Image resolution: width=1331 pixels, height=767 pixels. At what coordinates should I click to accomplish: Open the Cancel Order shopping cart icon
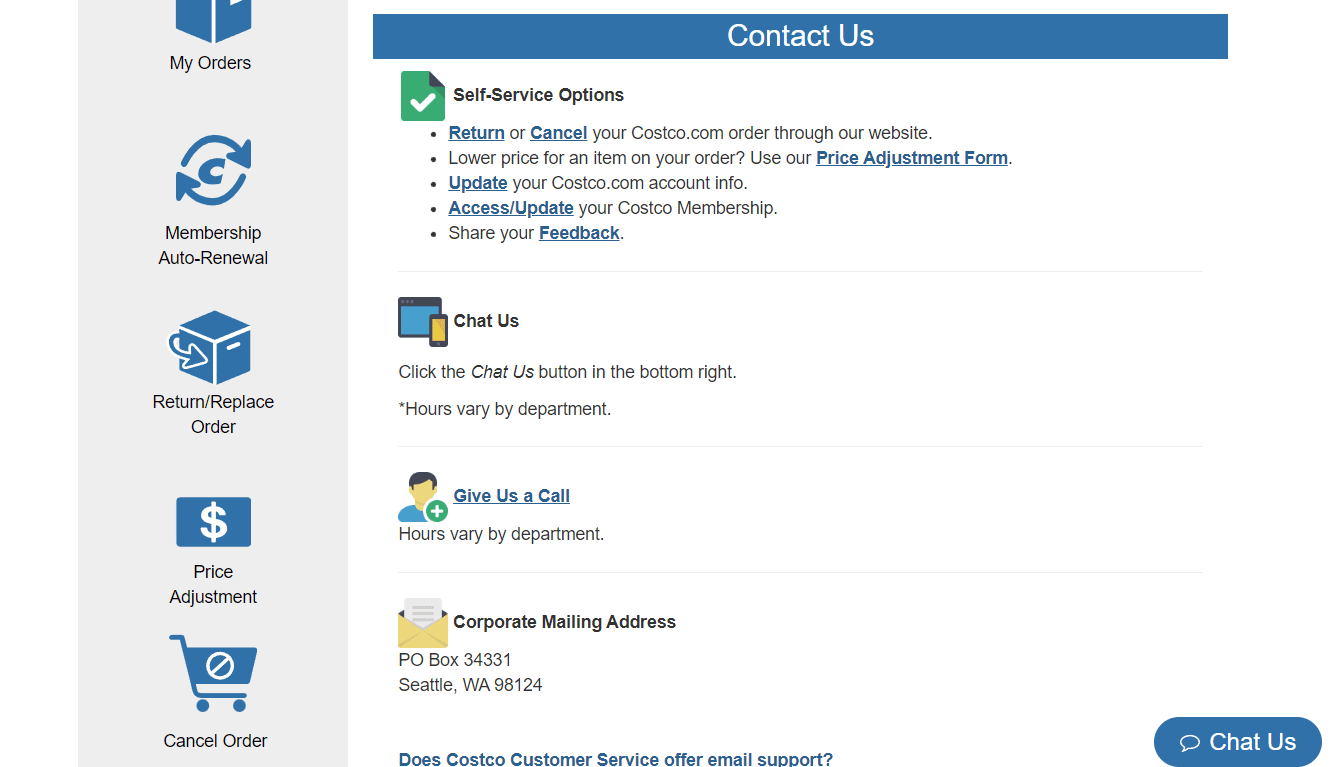click(213, 673)
